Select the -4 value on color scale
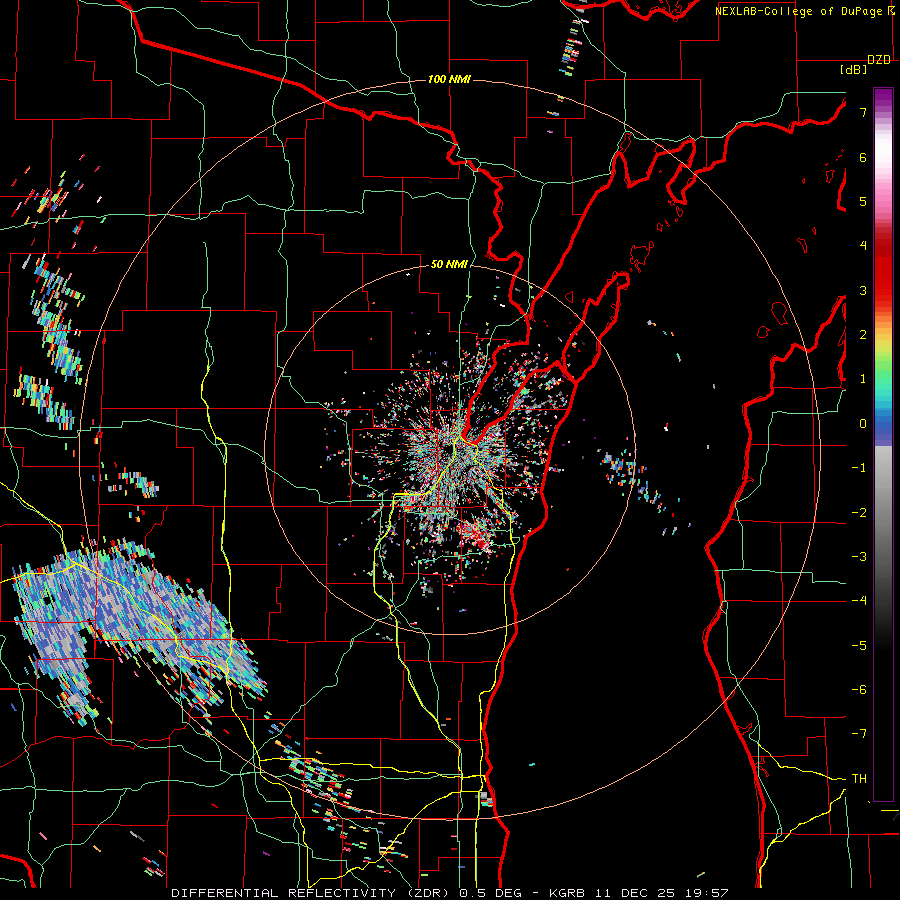Screen dimensions: 900x900 859,601
